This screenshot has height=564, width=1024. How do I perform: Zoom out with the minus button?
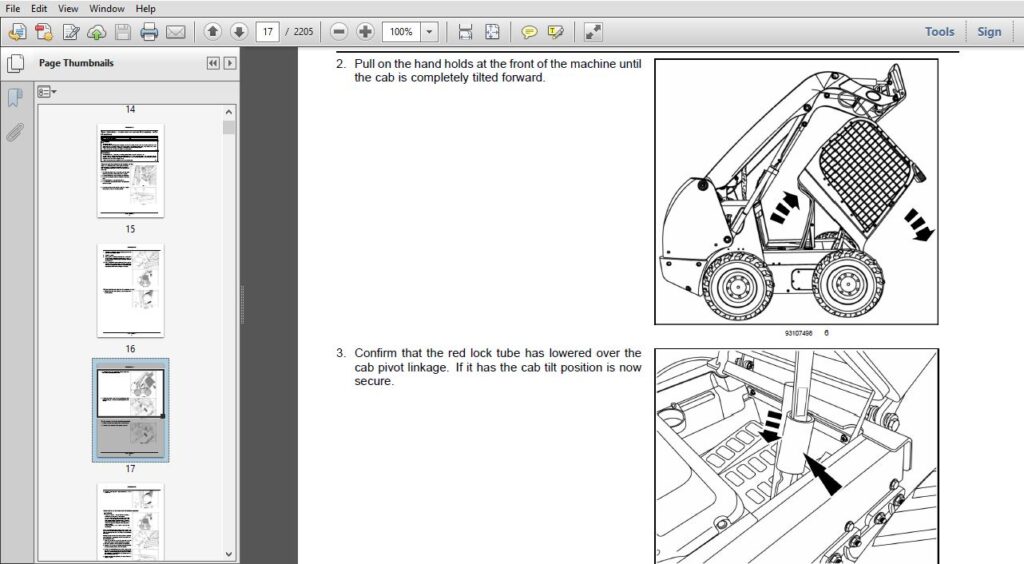[338, 31]
